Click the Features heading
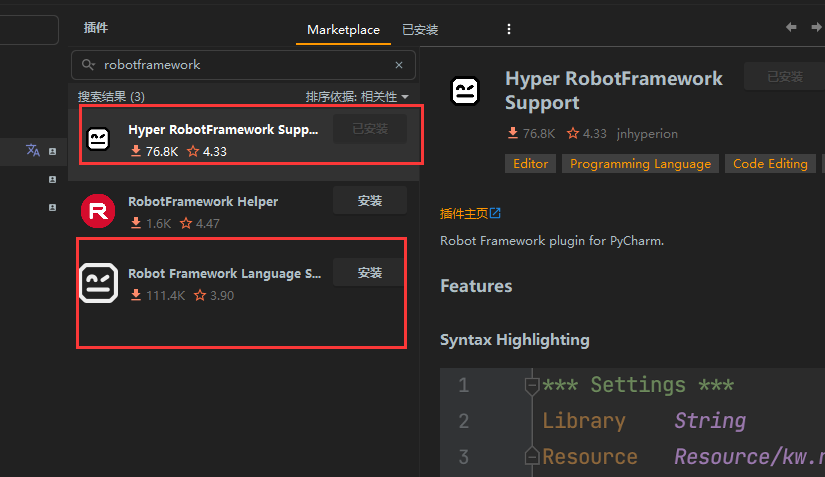This screenshot has width=825, height=477. pos(476,286)
